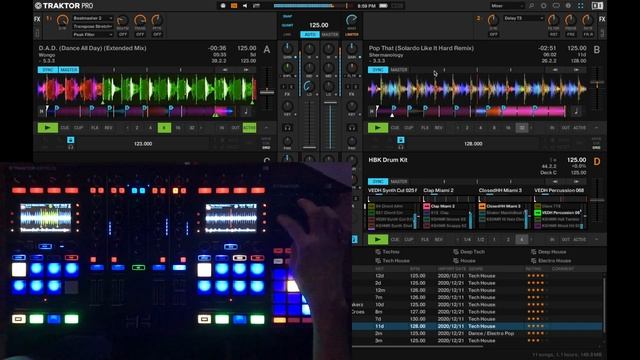Click the metronome tick icon on deck A stripe

click(246, 111)
